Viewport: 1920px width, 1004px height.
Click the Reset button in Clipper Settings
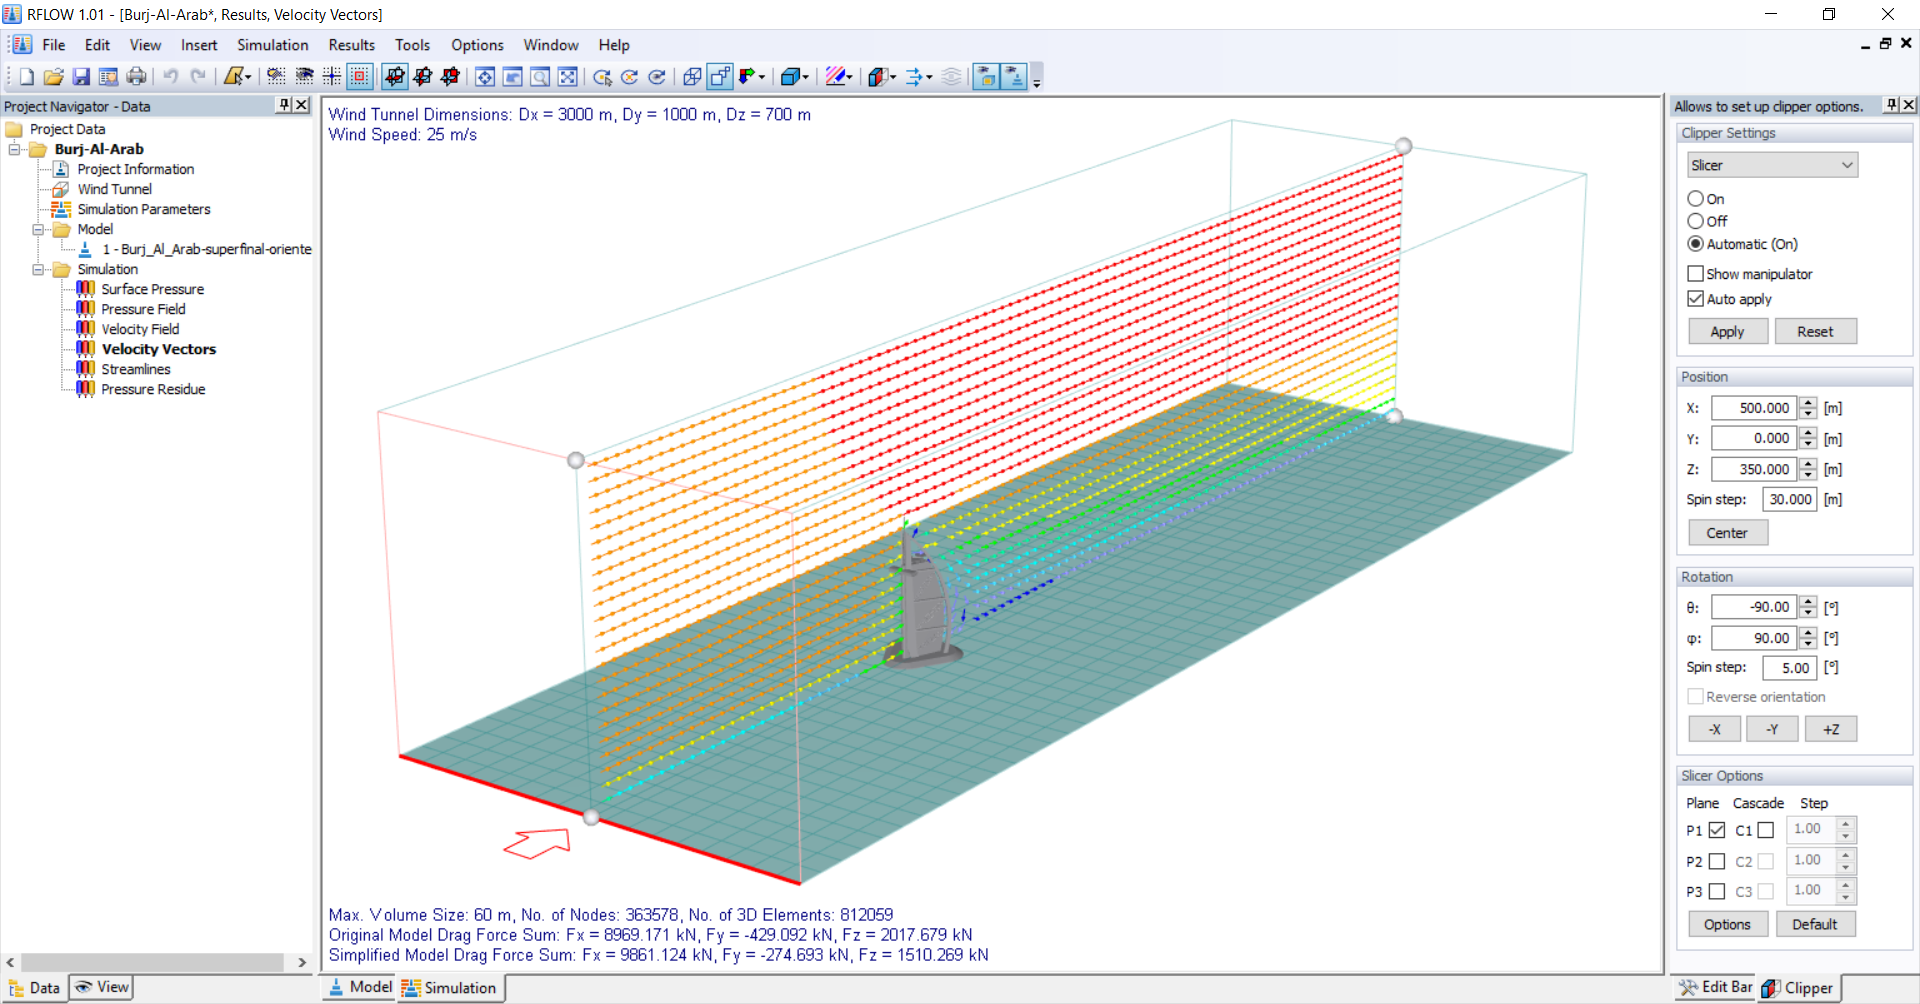pyautogui.click(x=1814, y=332)
